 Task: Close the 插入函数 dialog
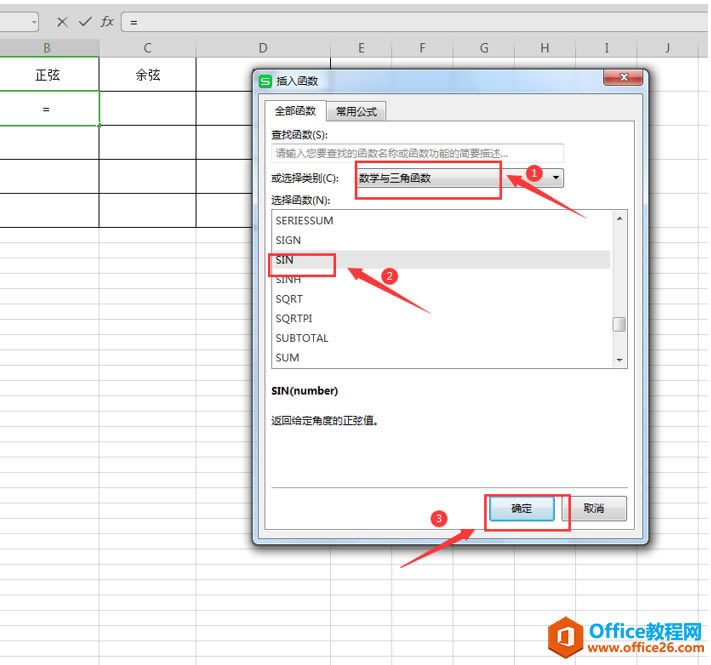tap(623, 77)
